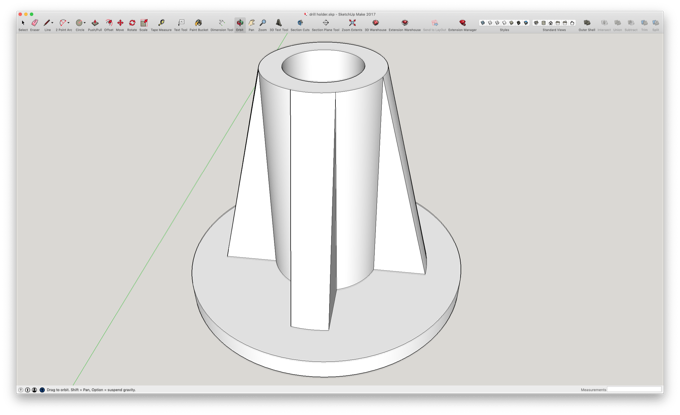Click the info credits status bar icon

[27, 390]
